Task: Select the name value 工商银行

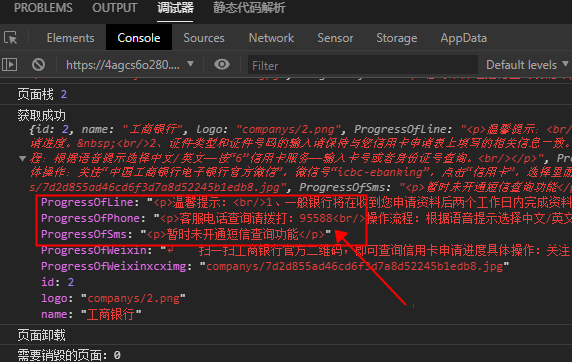Action: pos(111,315)
